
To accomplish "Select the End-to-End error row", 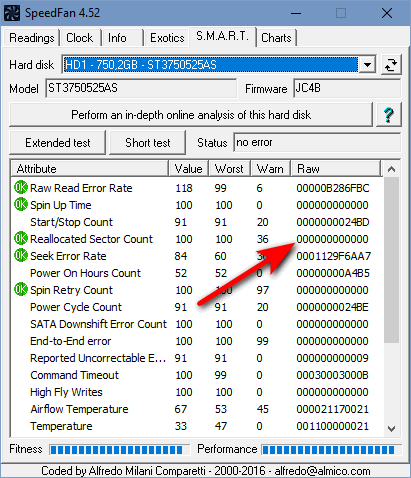I will pyautogui.click(x=197, y=341).
